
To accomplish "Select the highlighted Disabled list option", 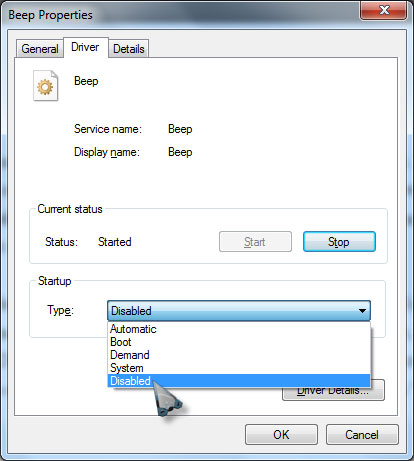I will click(239, 381).
